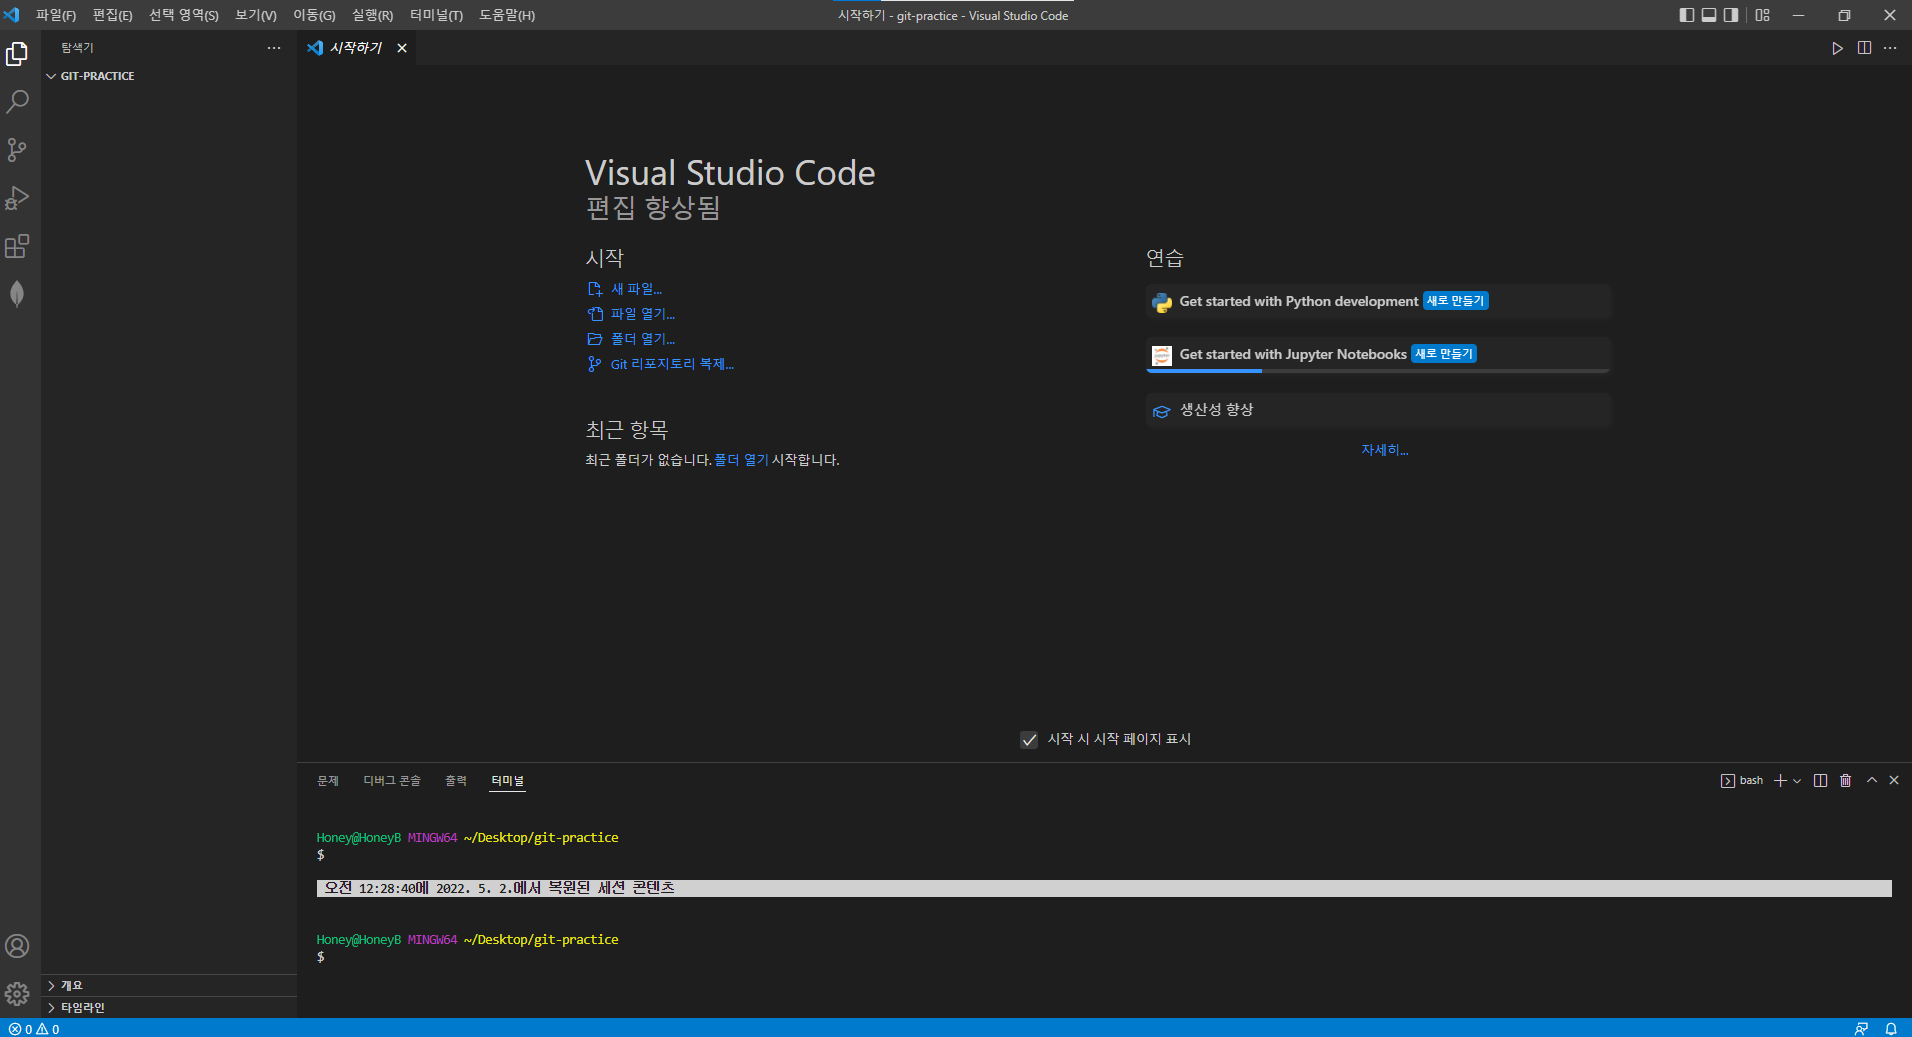Screen dimensions: 1912x1037
Task: Open the Search view in activity bar
Action: (x=17, y=102)
